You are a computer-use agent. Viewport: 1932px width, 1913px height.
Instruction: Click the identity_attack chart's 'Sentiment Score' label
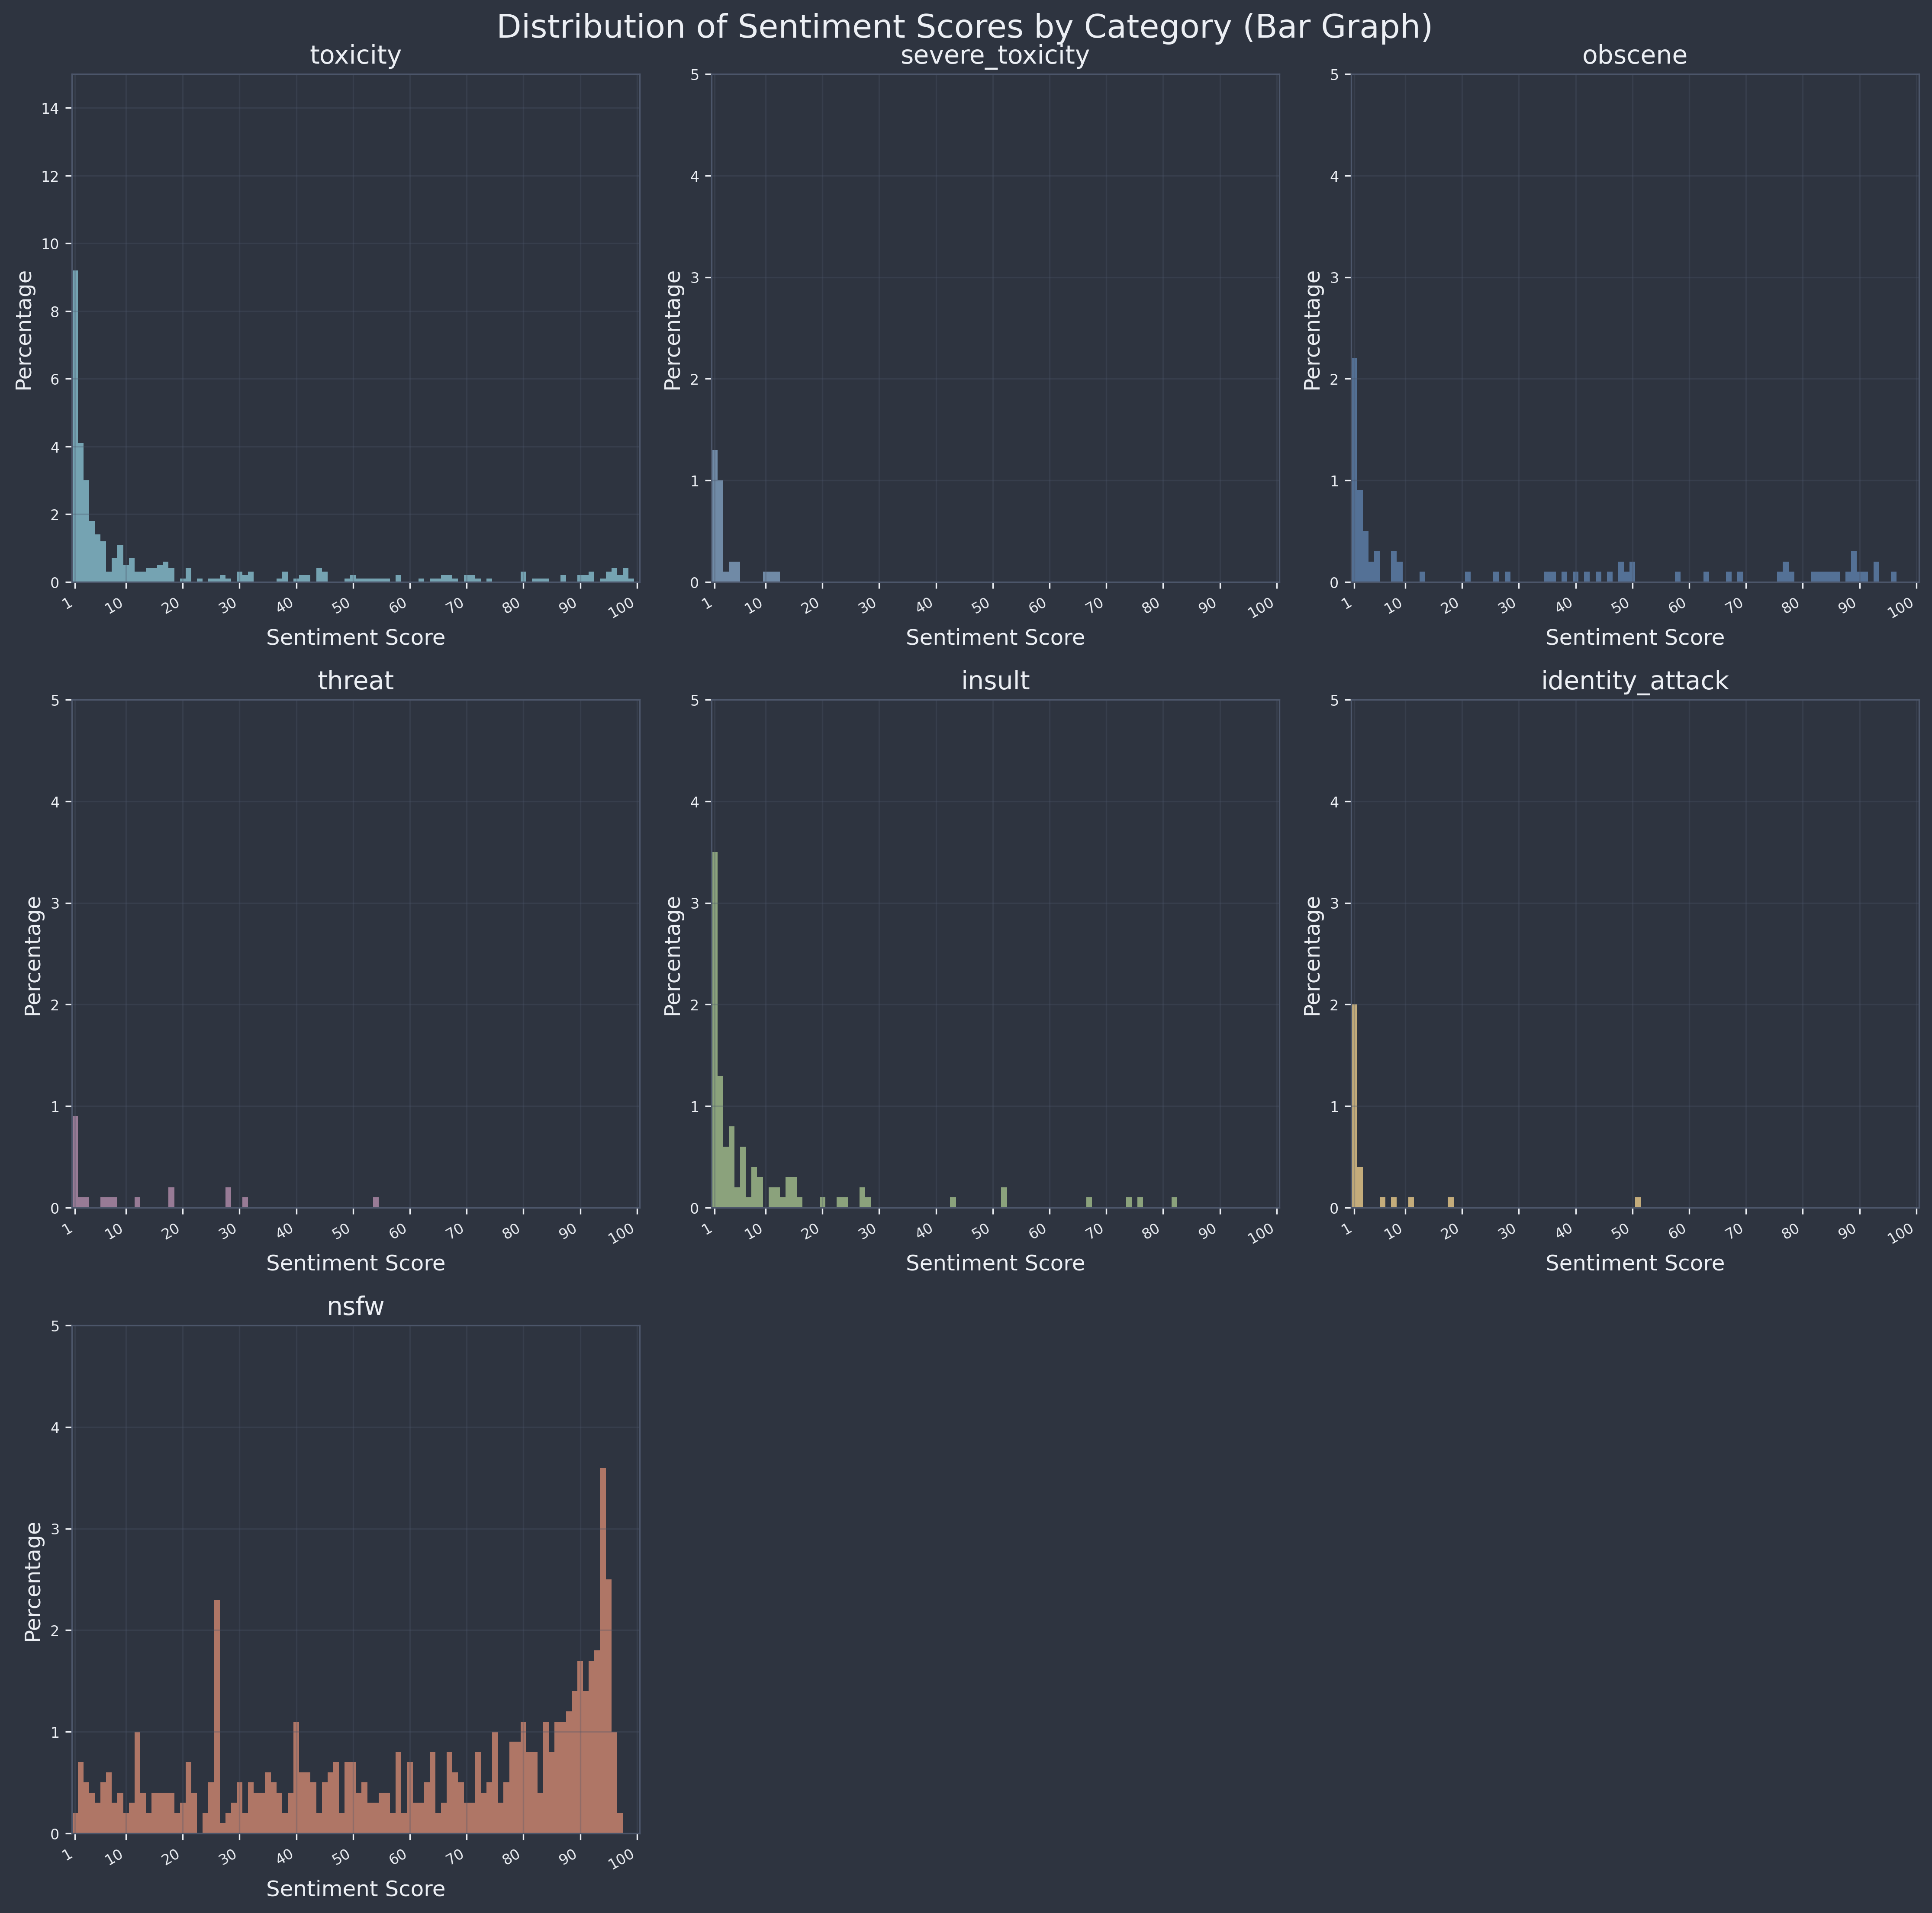(x=1635, y=1263)
